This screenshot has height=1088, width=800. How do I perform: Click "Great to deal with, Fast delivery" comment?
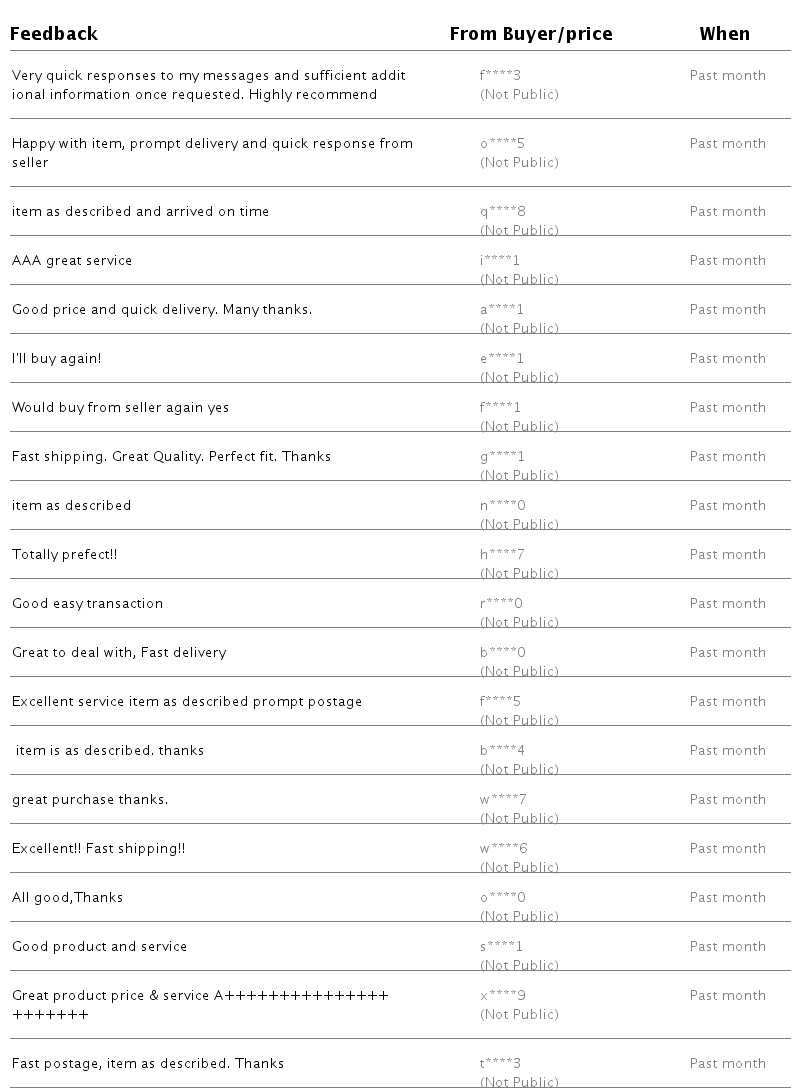pos(119,652)
